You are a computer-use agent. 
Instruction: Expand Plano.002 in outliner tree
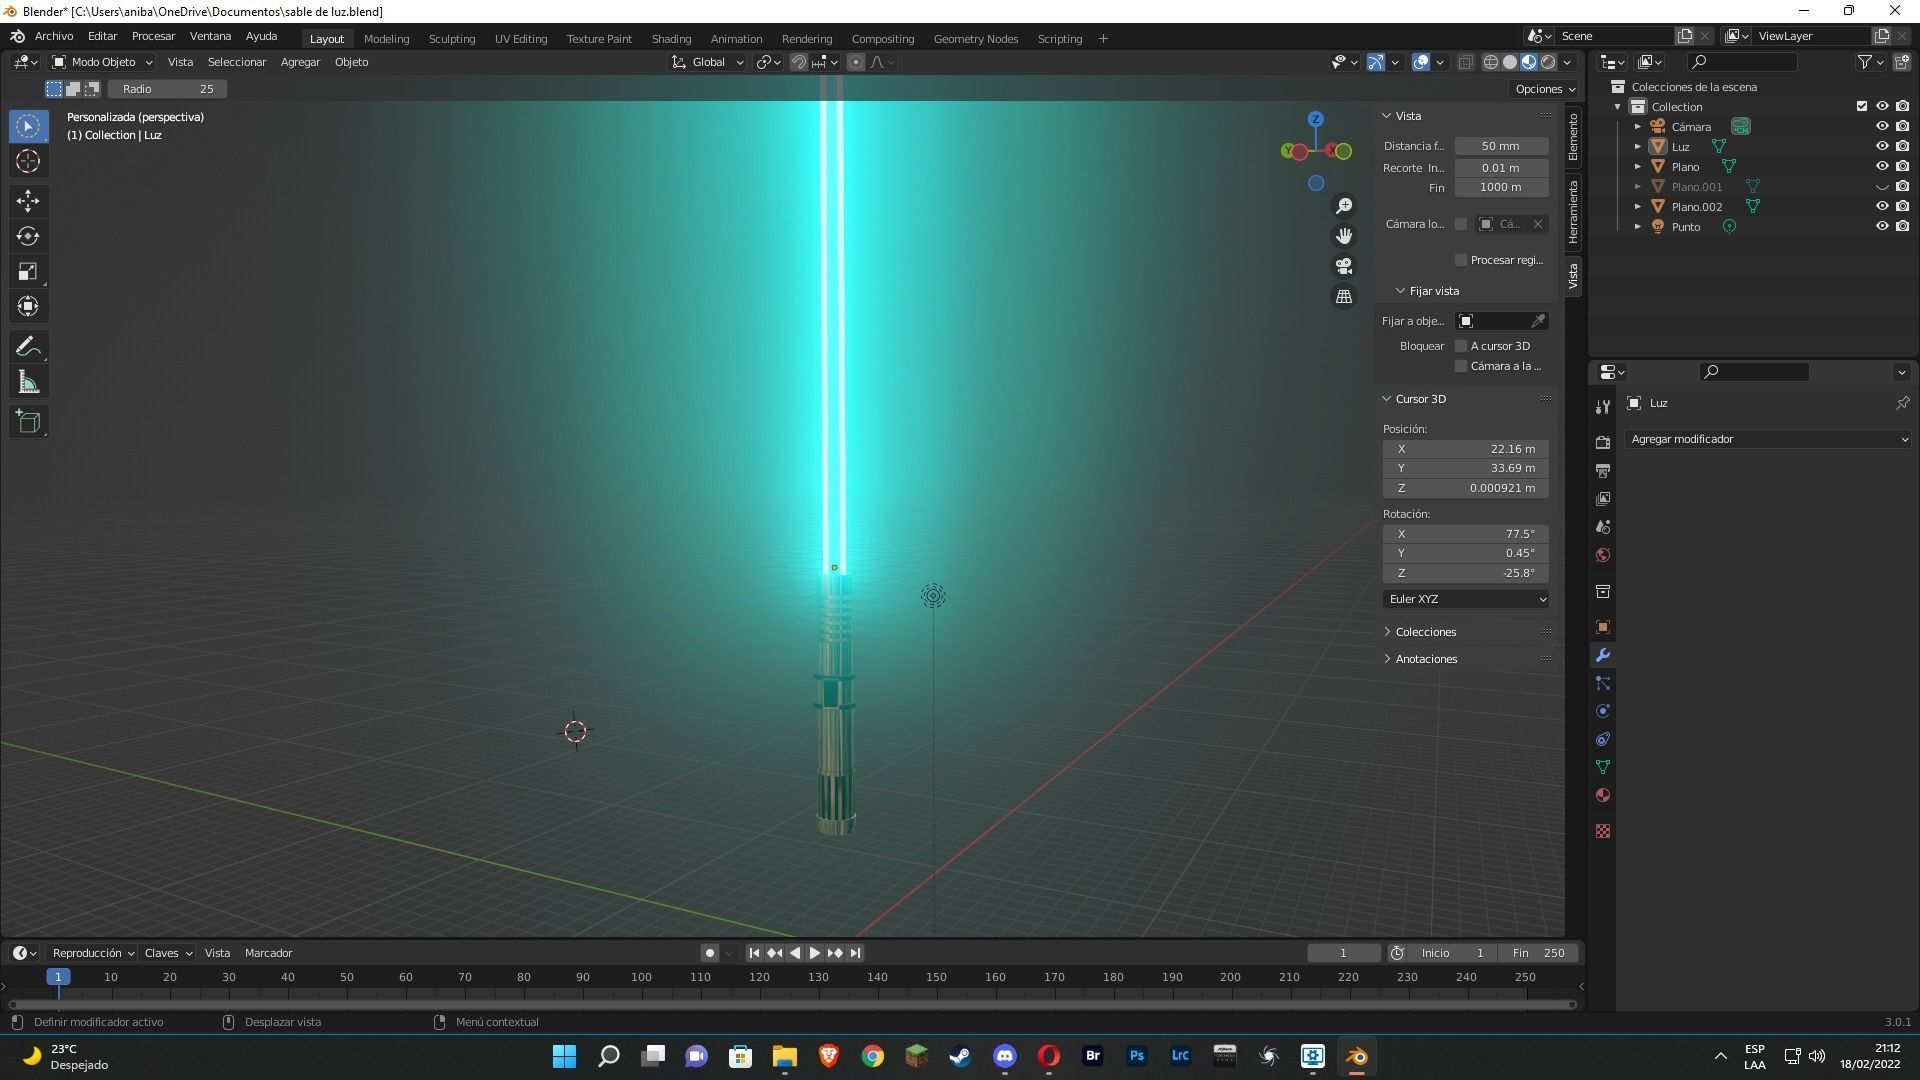[1638, 207]
